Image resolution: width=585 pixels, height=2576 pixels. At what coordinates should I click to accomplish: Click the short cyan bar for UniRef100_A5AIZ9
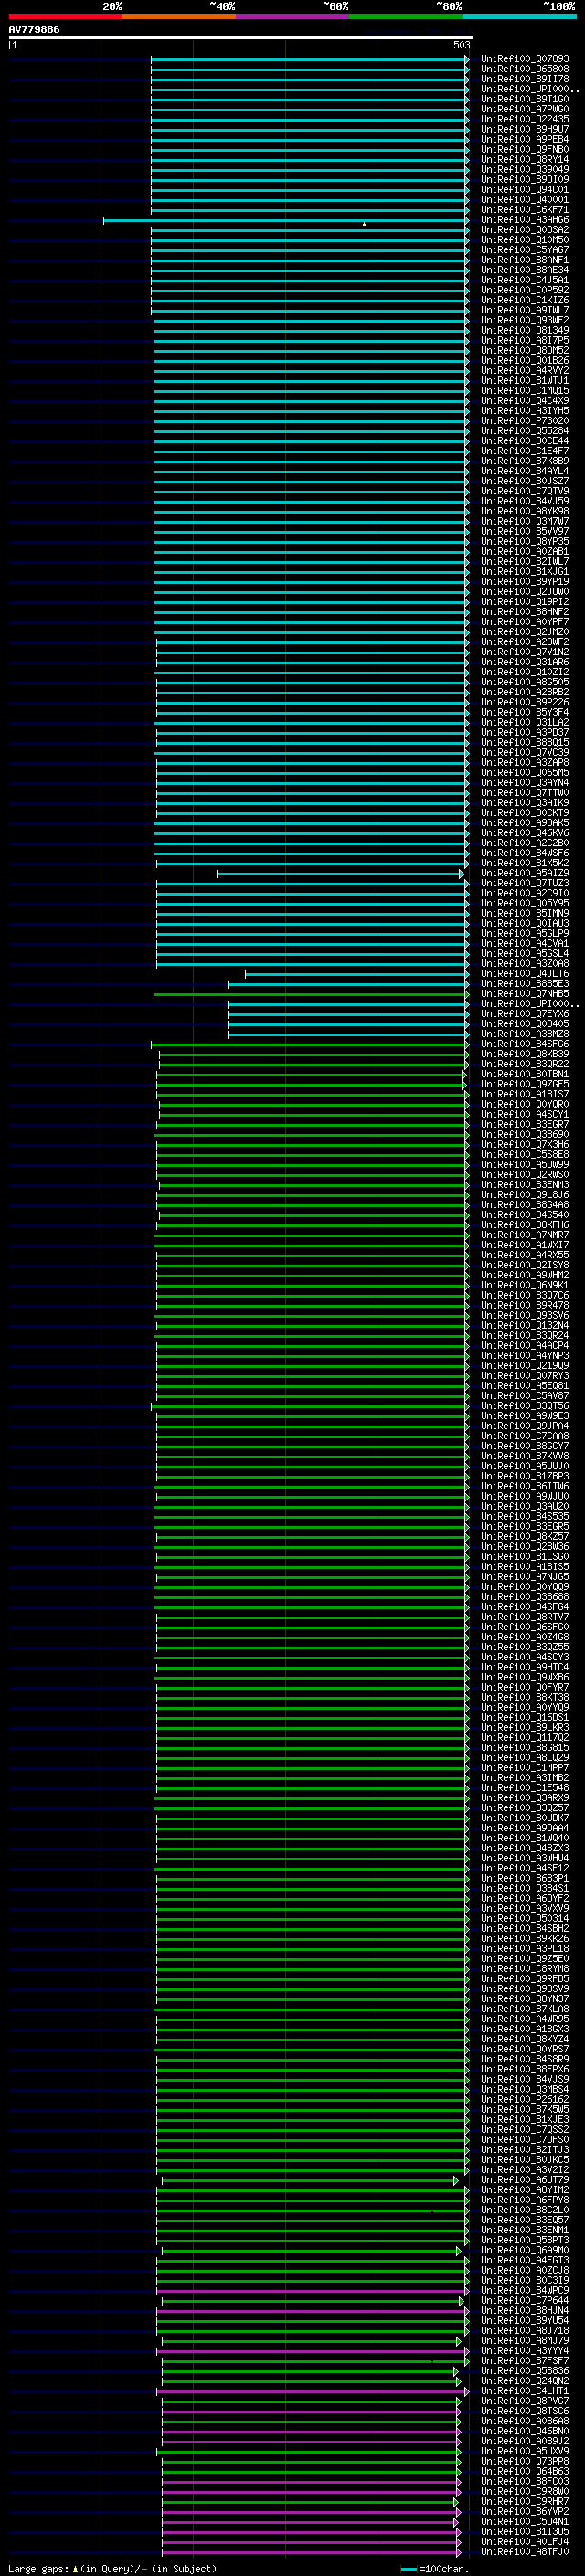tap(340, 874)
